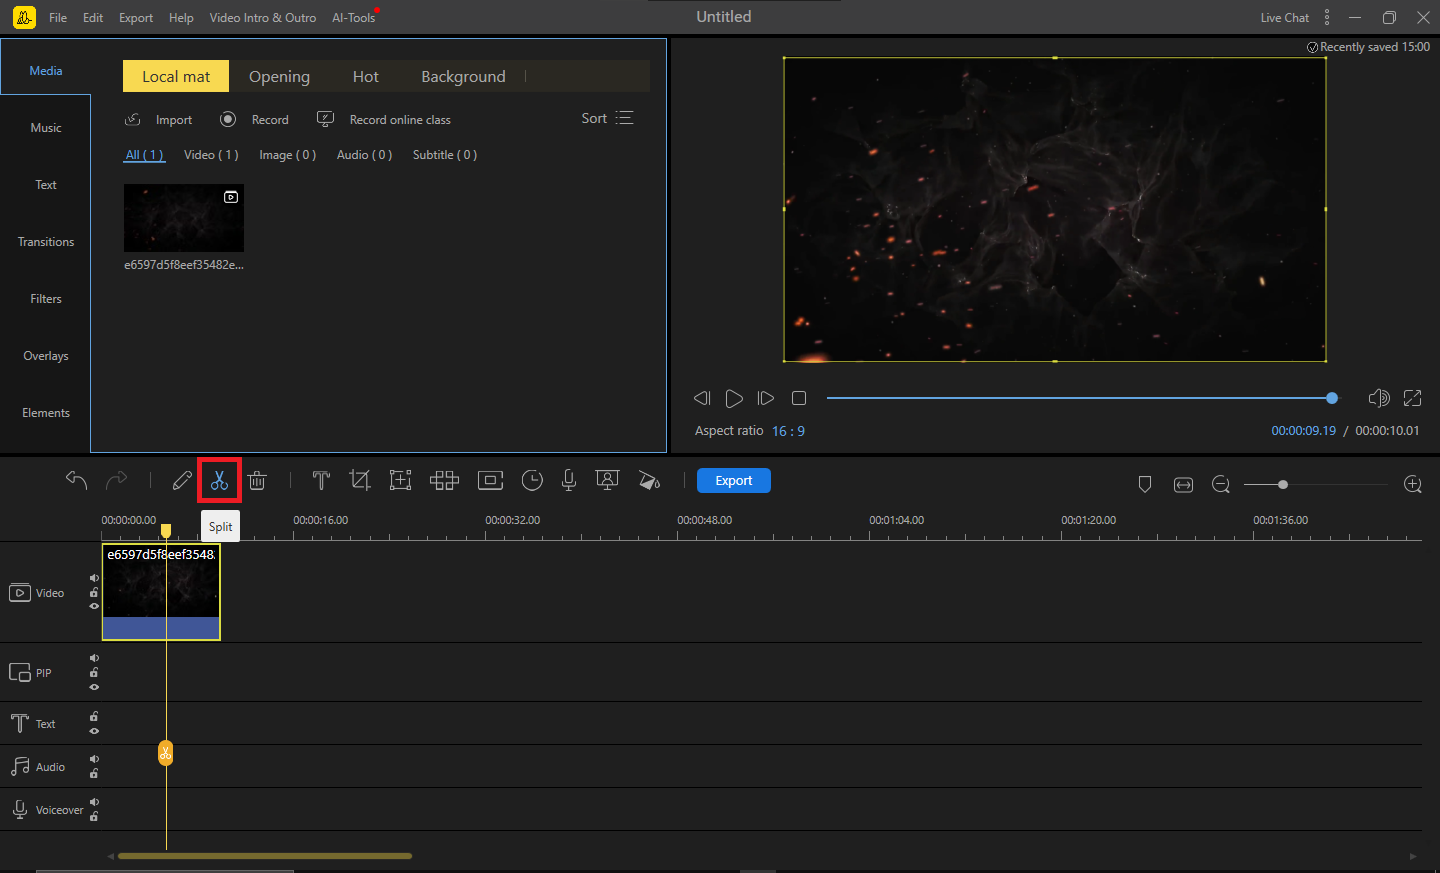Image resolution: width=1440 pixels, height=873 pixels.
Task: Enter fullscreen preview with the expand icon
Action: click(1413, 398)
